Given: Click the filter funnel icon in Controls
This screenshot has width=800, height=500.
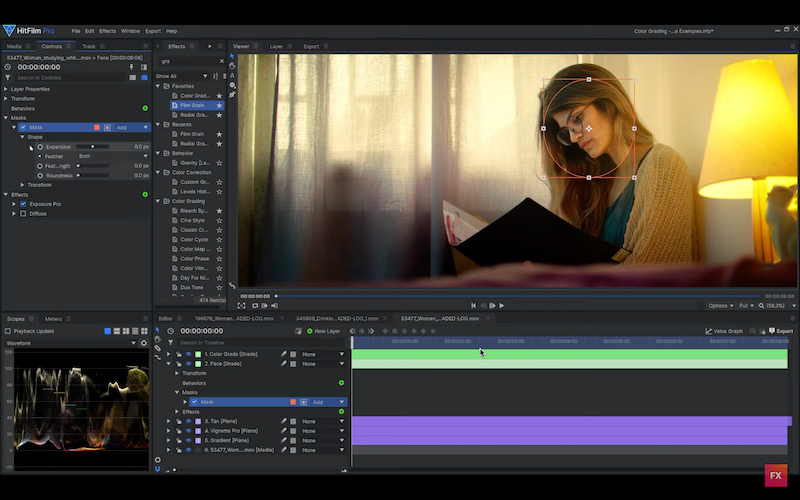Looking at the screenshot, I should 8,78.
